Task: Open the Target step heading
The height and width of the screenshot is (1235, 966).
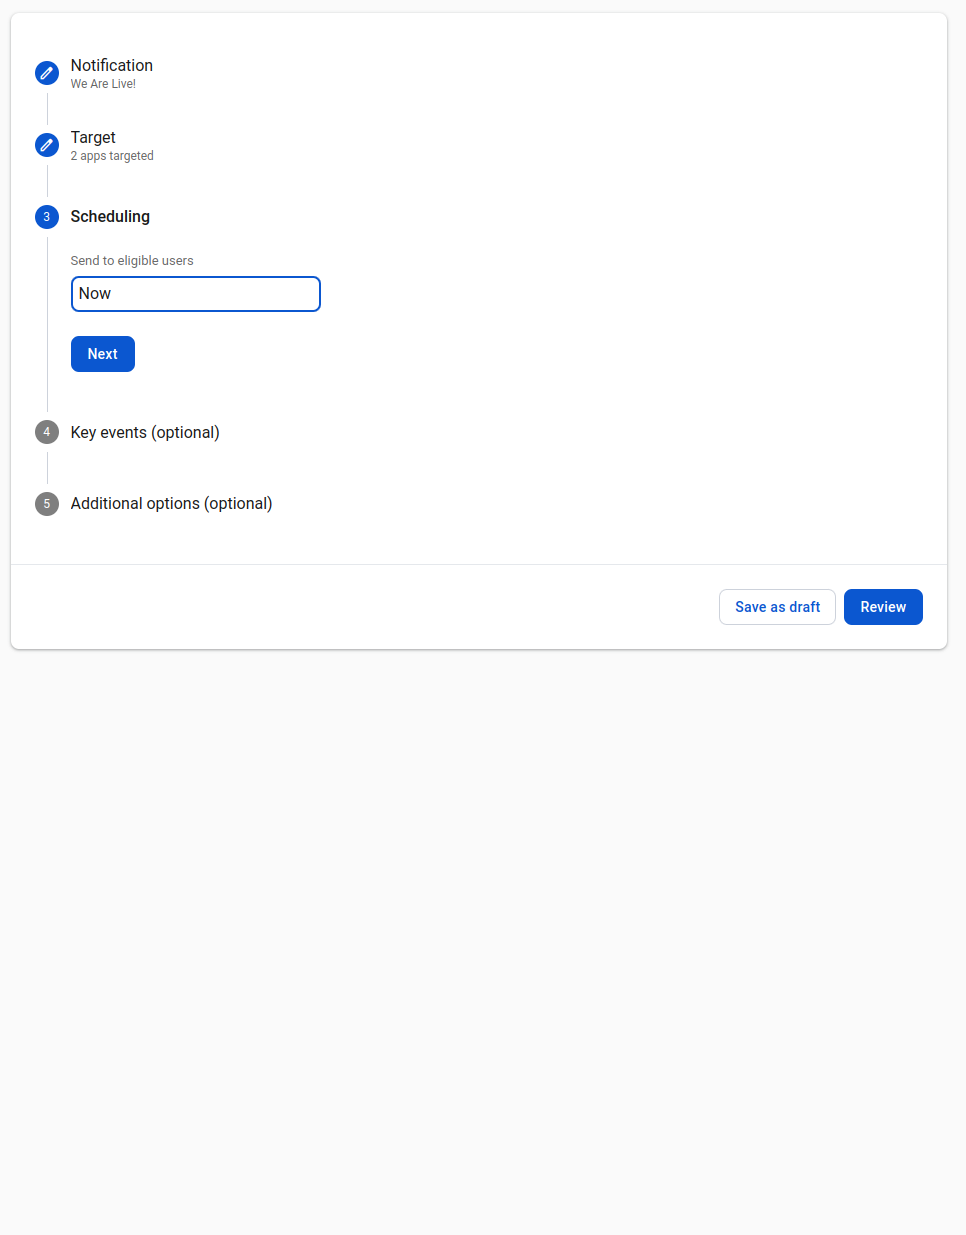Action: (x=93, y=137)
